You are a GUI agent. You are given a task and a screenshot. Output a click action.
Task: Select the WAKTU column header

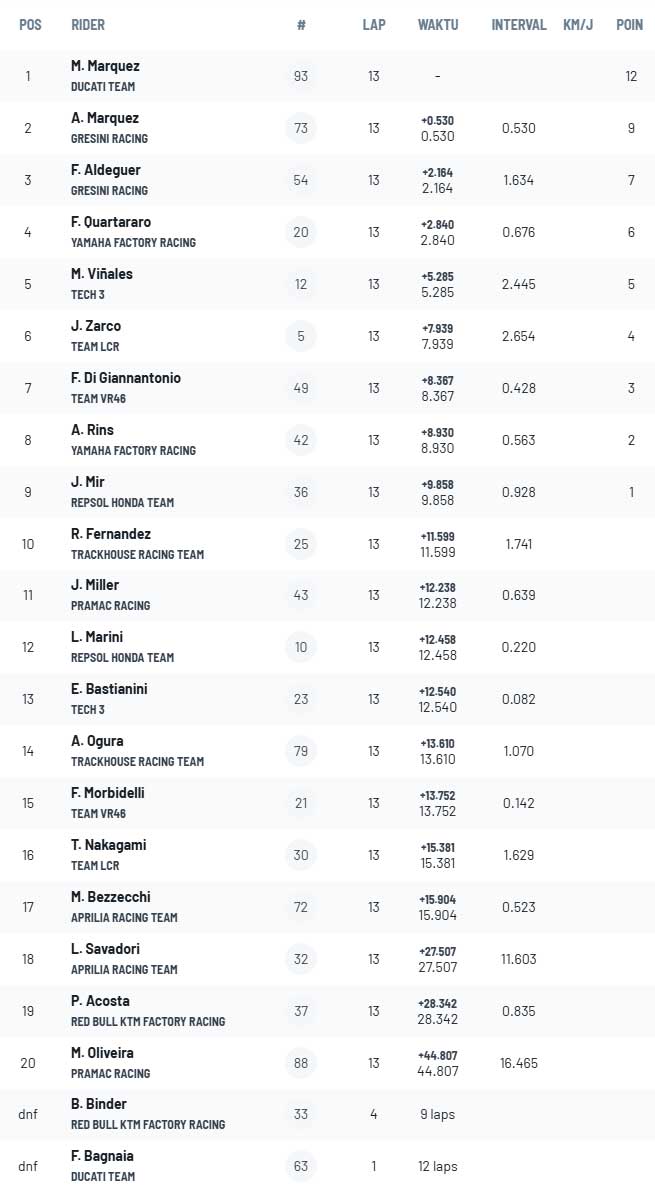[438, 24]
